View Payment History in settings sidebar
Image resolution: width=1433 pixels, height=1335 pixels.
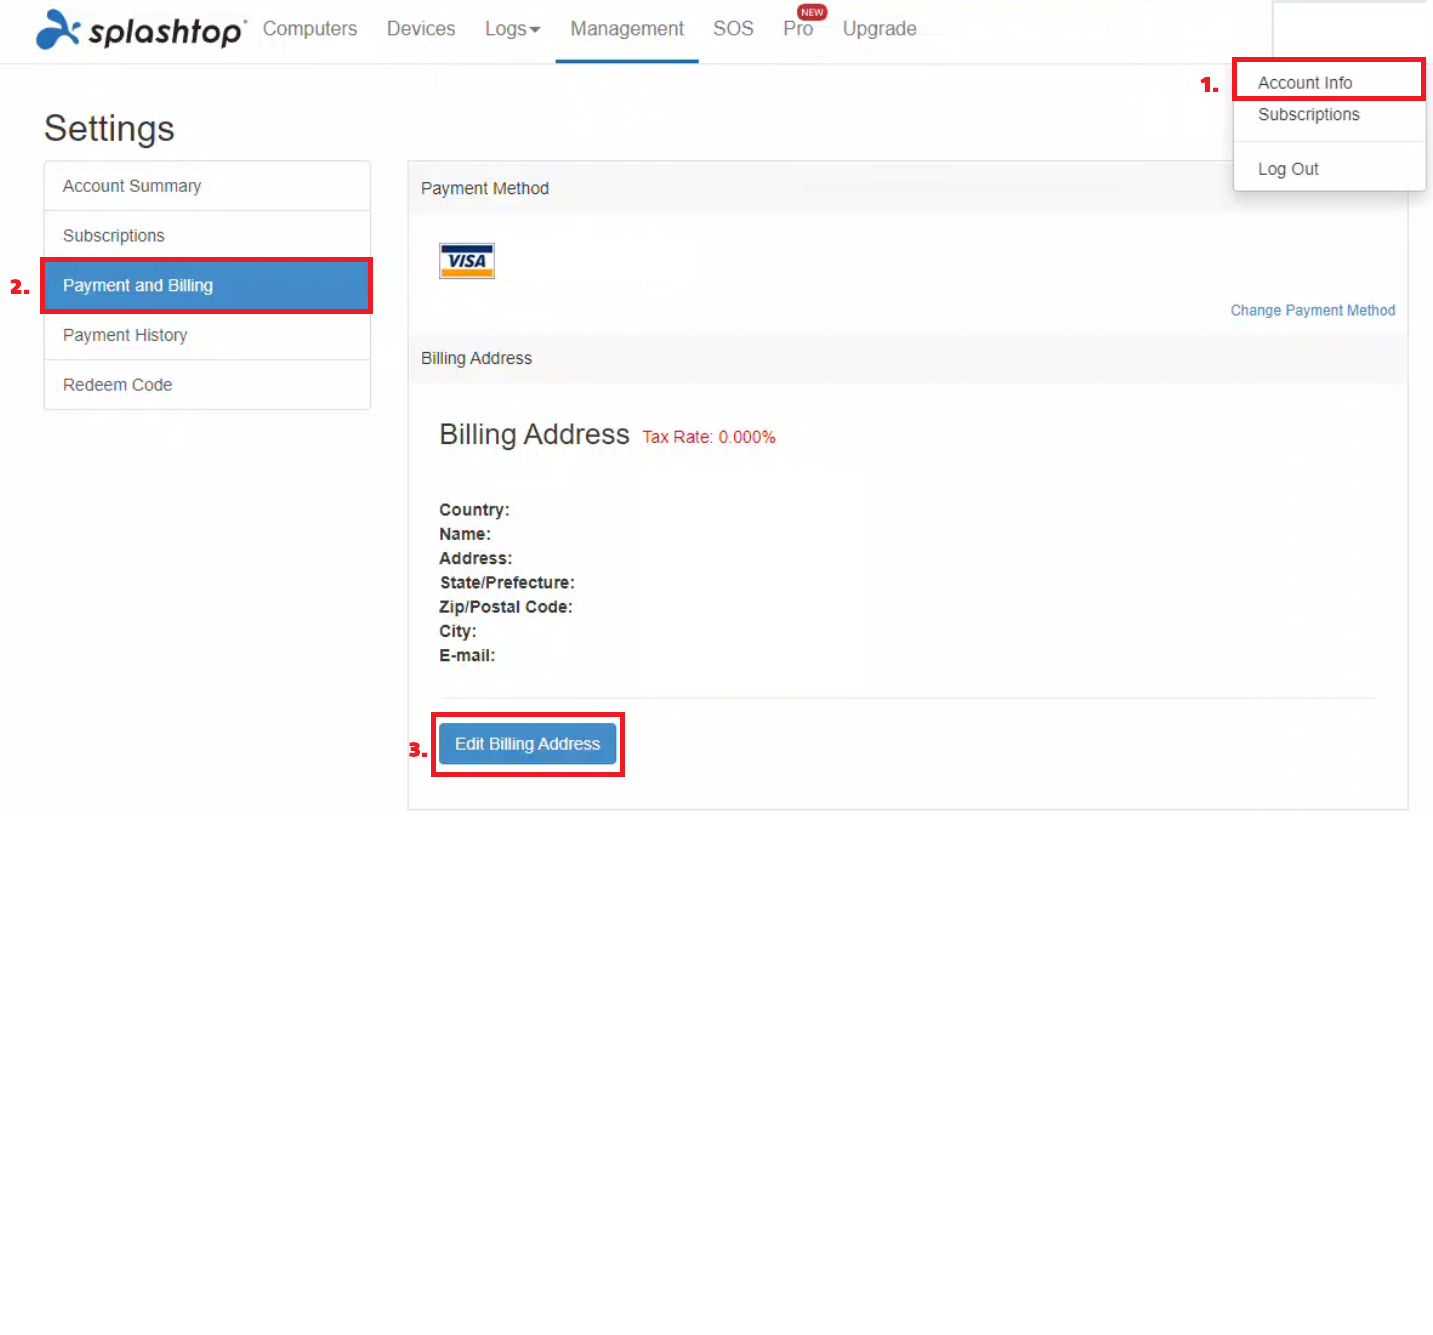(x=125, y=335)
